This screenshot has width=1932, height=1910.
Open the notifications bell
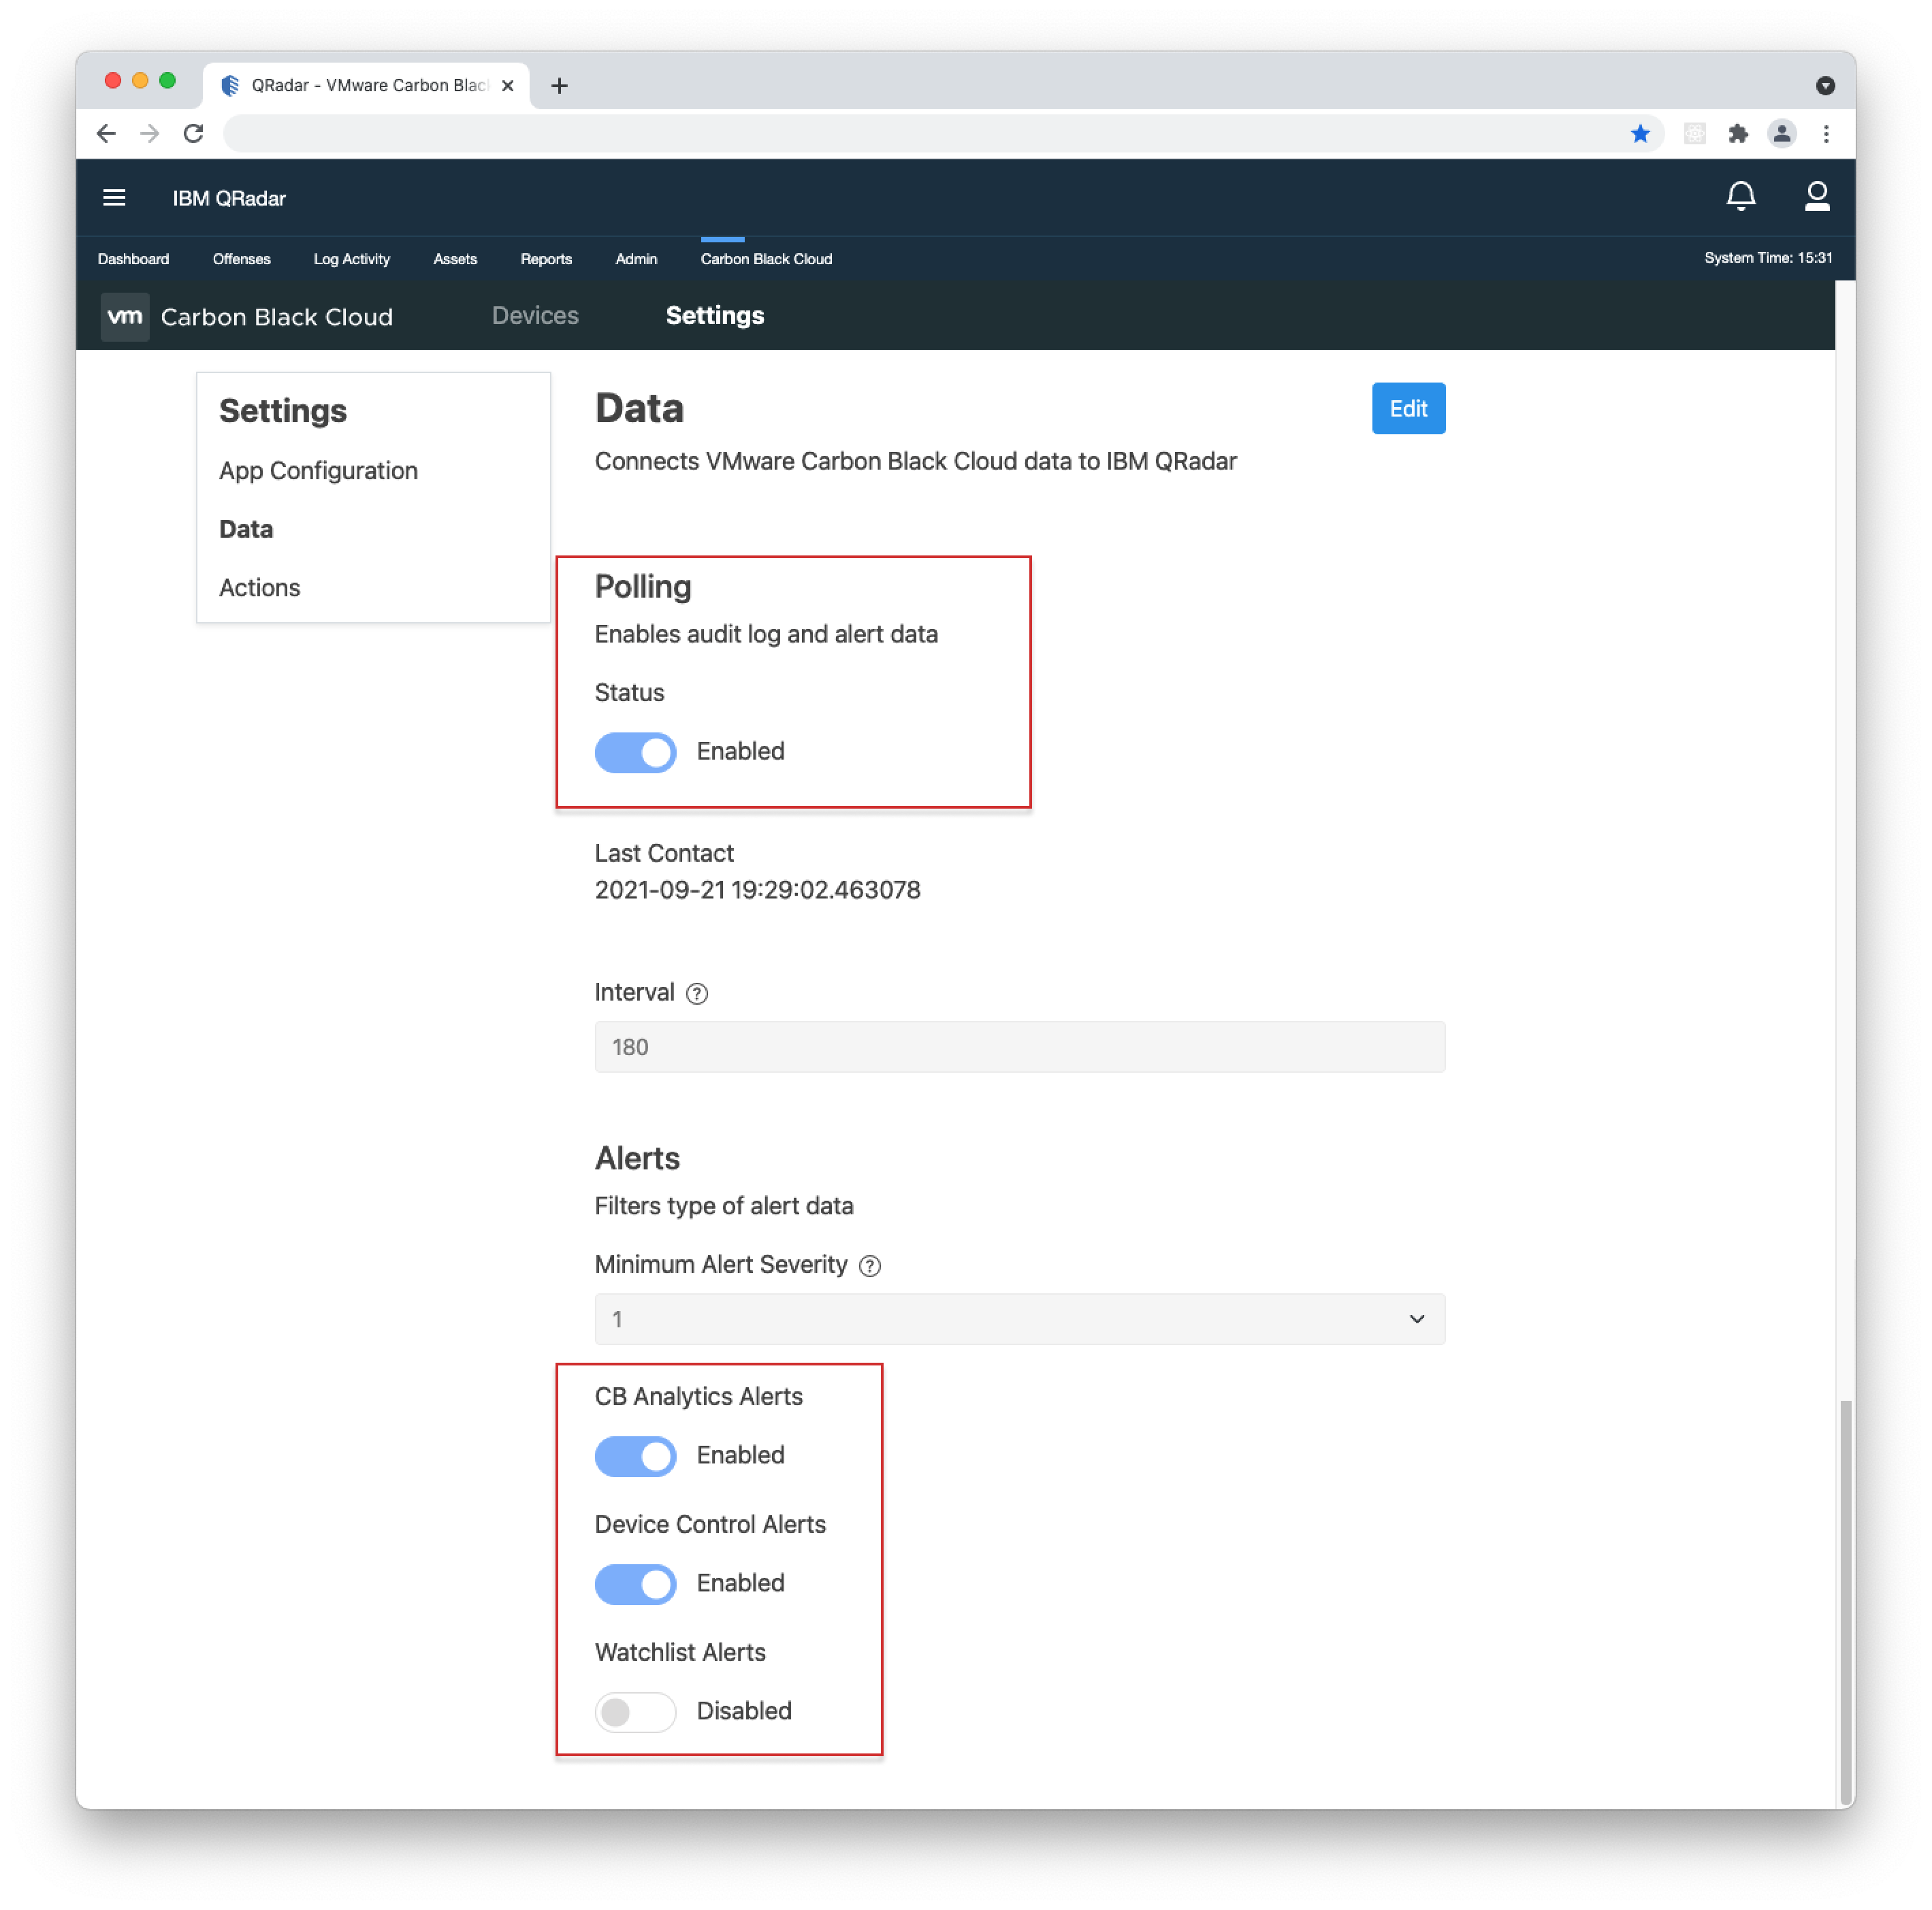point(1741,196)
